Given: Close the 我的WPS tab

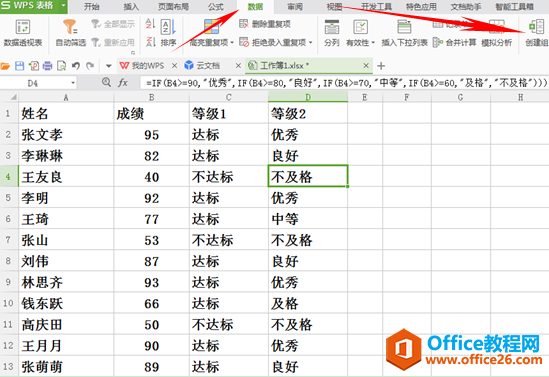Looking at the screenshot, I should click(x=174, y=65).
